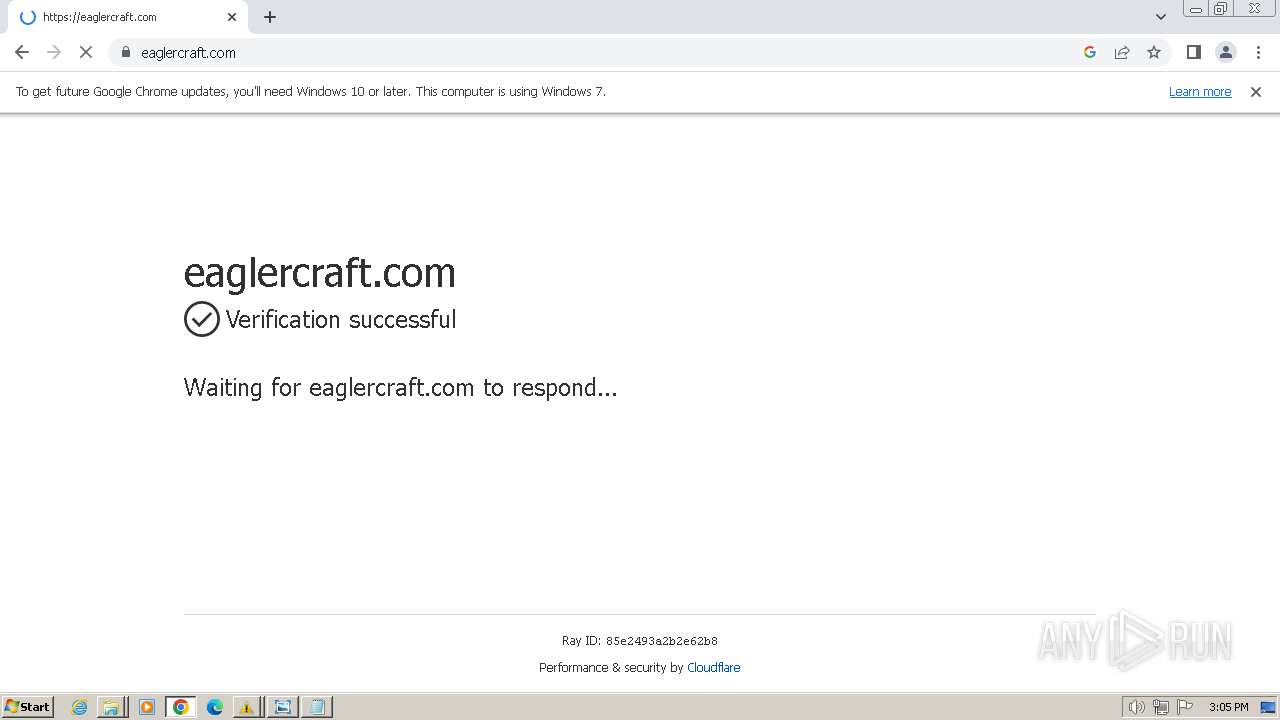Open the Chrome profile avatar menu
Viewport: 1280px width, 720px height.
click(x=1226, y=52)
